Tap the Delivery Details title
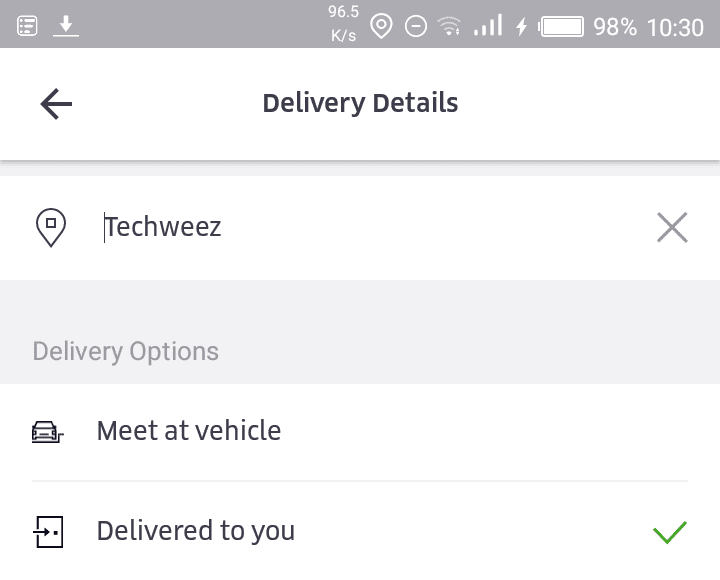This screenshot has width=720, height=580. point(360,103)
